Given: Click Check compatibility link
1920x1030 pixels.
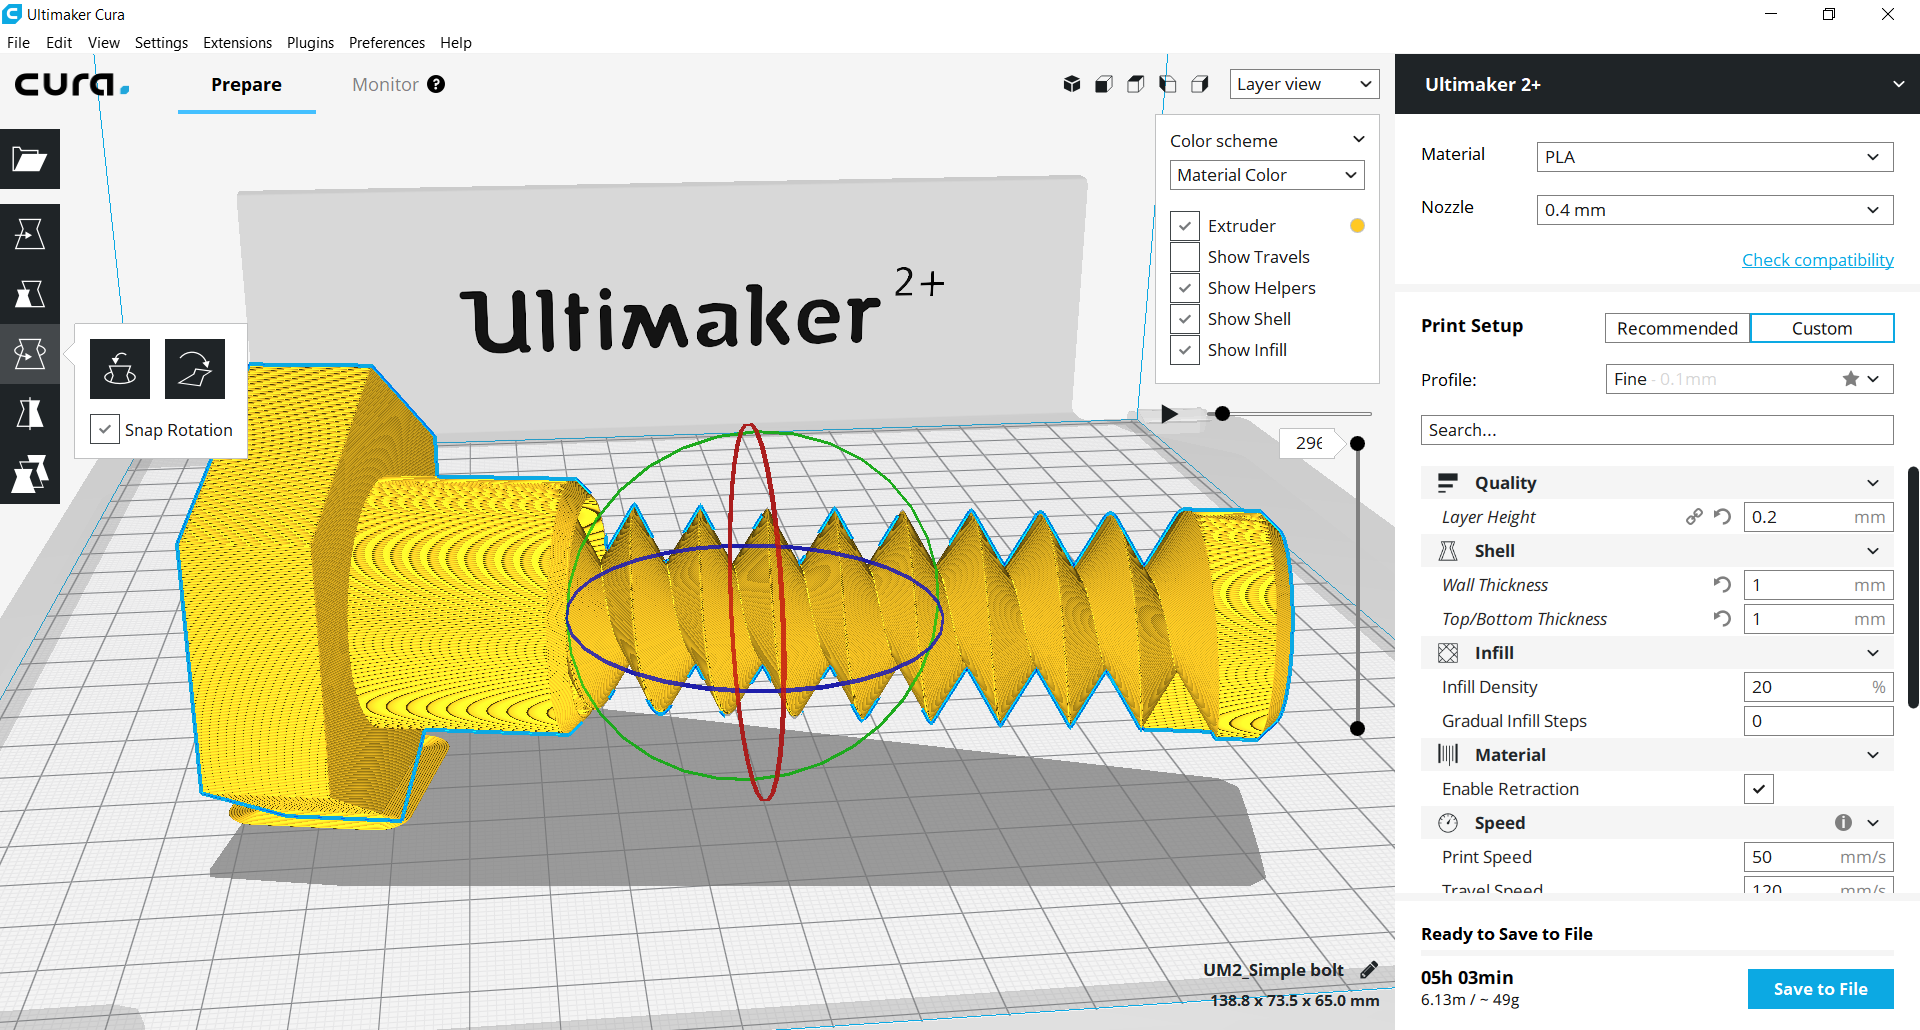Looking at the screenshot, I should pos(1817,260).
